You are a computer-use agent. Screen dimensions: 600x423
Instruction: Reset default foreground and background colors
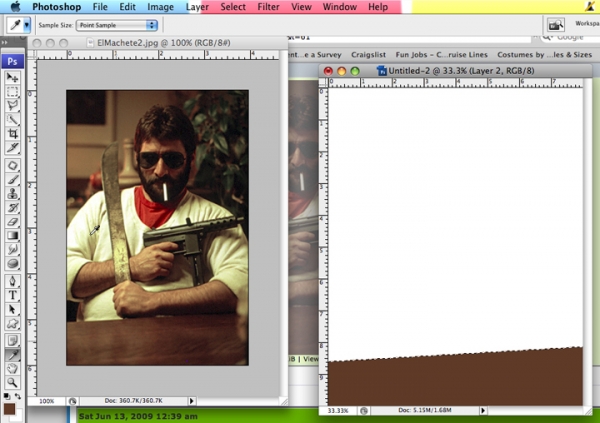pyautogui.click(x=7, y=396)
